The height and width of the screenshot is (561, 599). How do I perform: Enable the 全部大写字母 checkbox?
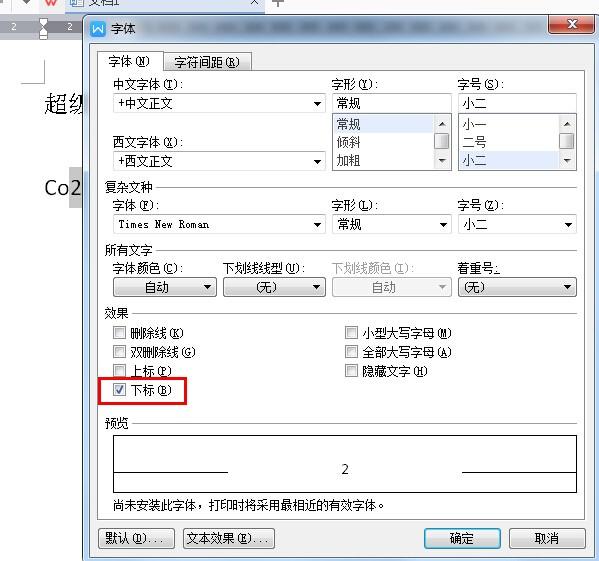pos(351,351)
